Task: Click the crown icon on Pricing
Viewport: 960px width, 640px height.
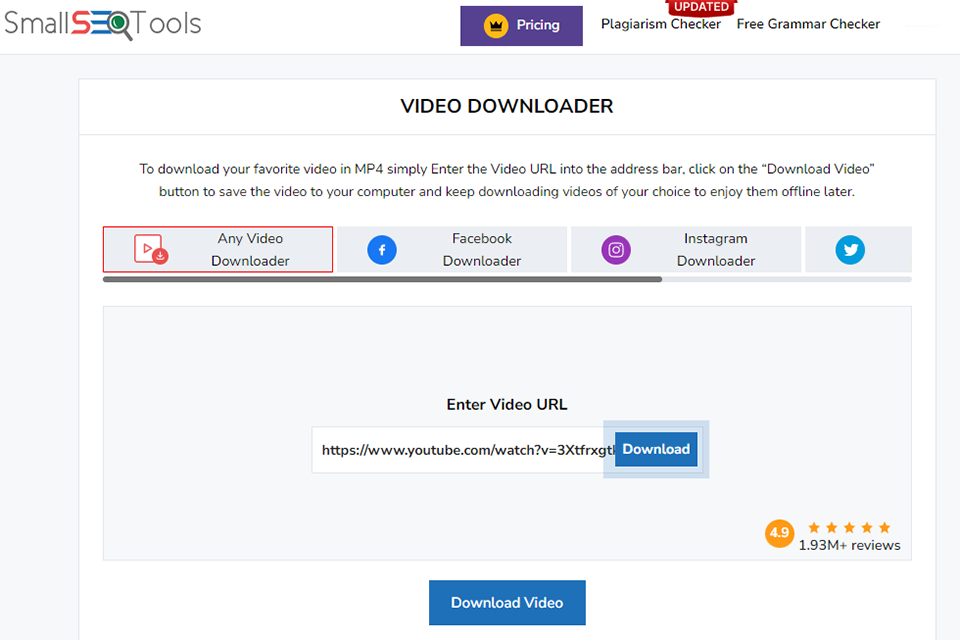Action: (x=496, y=26)
